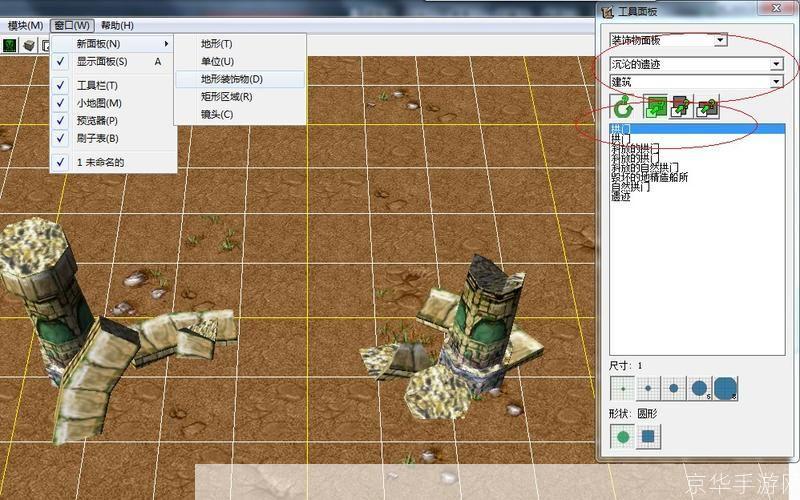Select the second brush size with the small diamond

[648, 389]
